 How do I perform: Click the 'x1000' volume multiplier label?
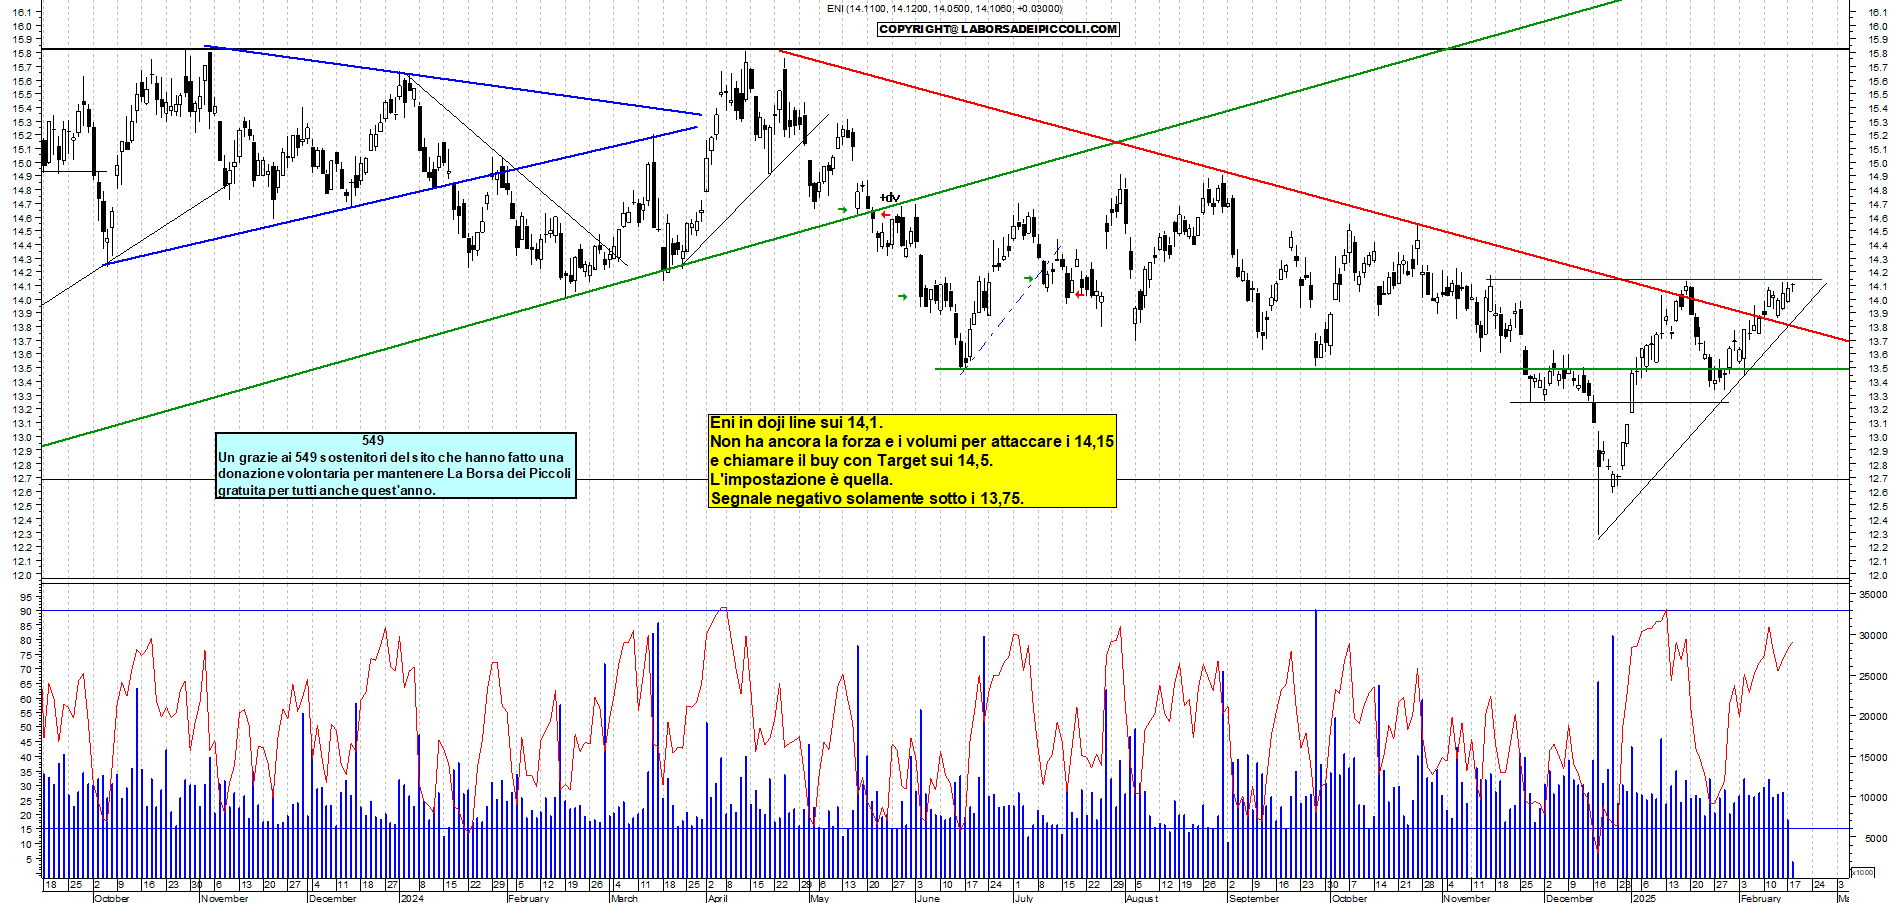1863,872
